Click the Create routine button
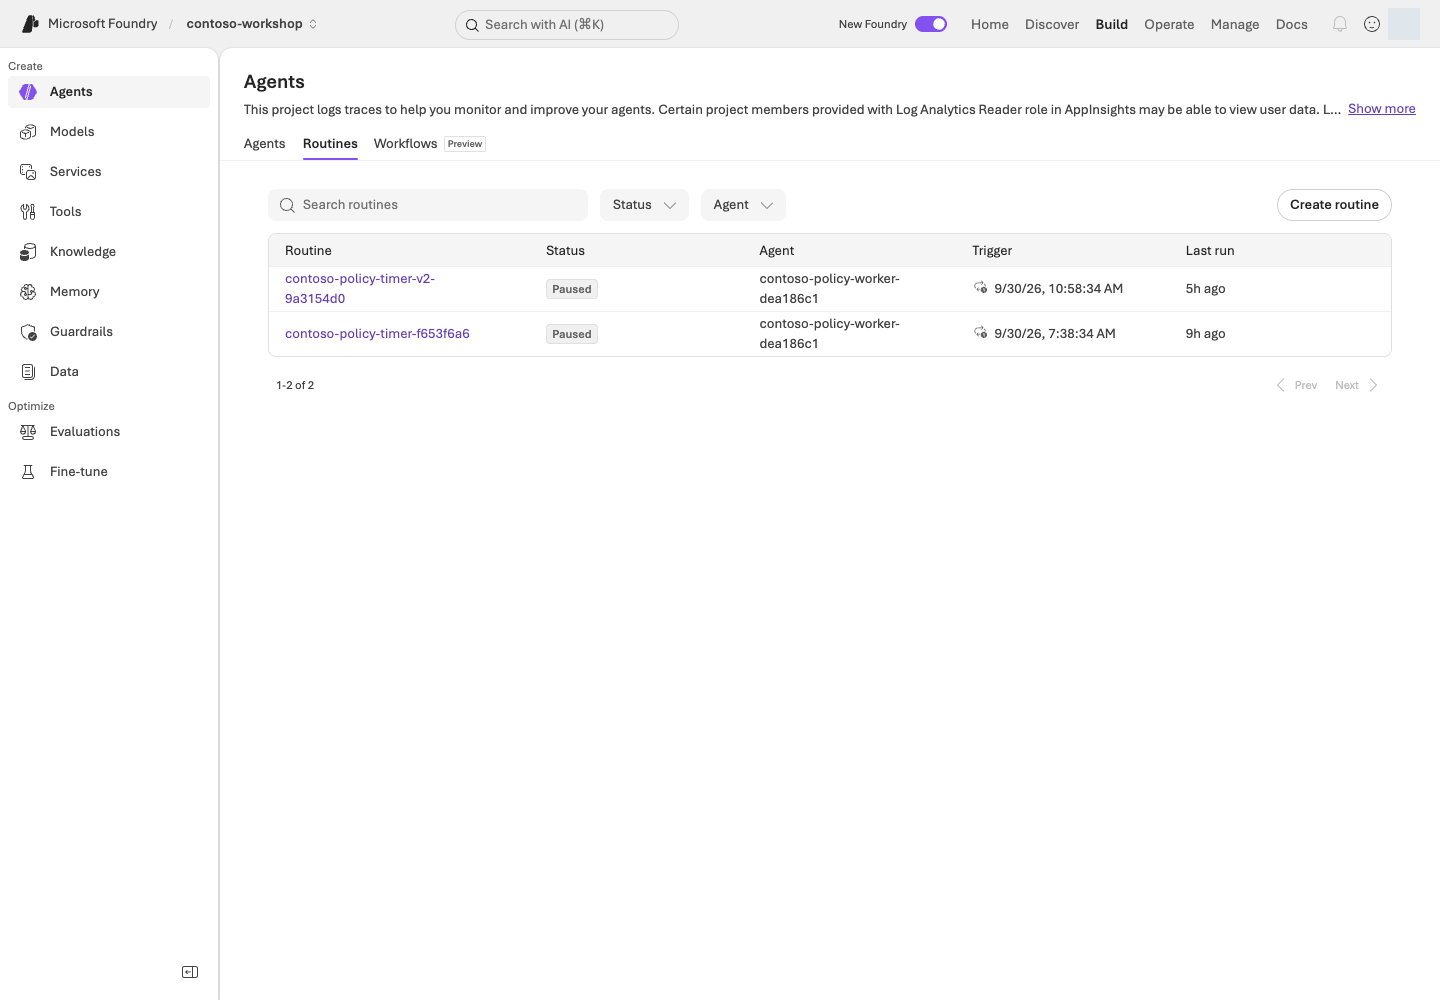Viewport: 1440px width, 1000px height. click(1334, 205)
